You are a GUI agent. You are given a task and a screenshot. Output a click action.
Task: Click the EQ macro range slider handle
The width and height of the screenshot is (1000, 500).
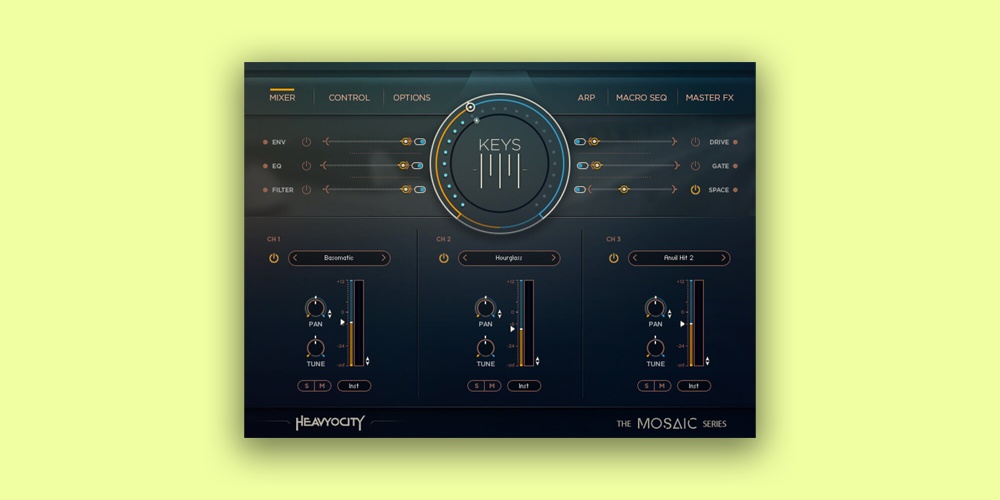click(x=403, y=165)
